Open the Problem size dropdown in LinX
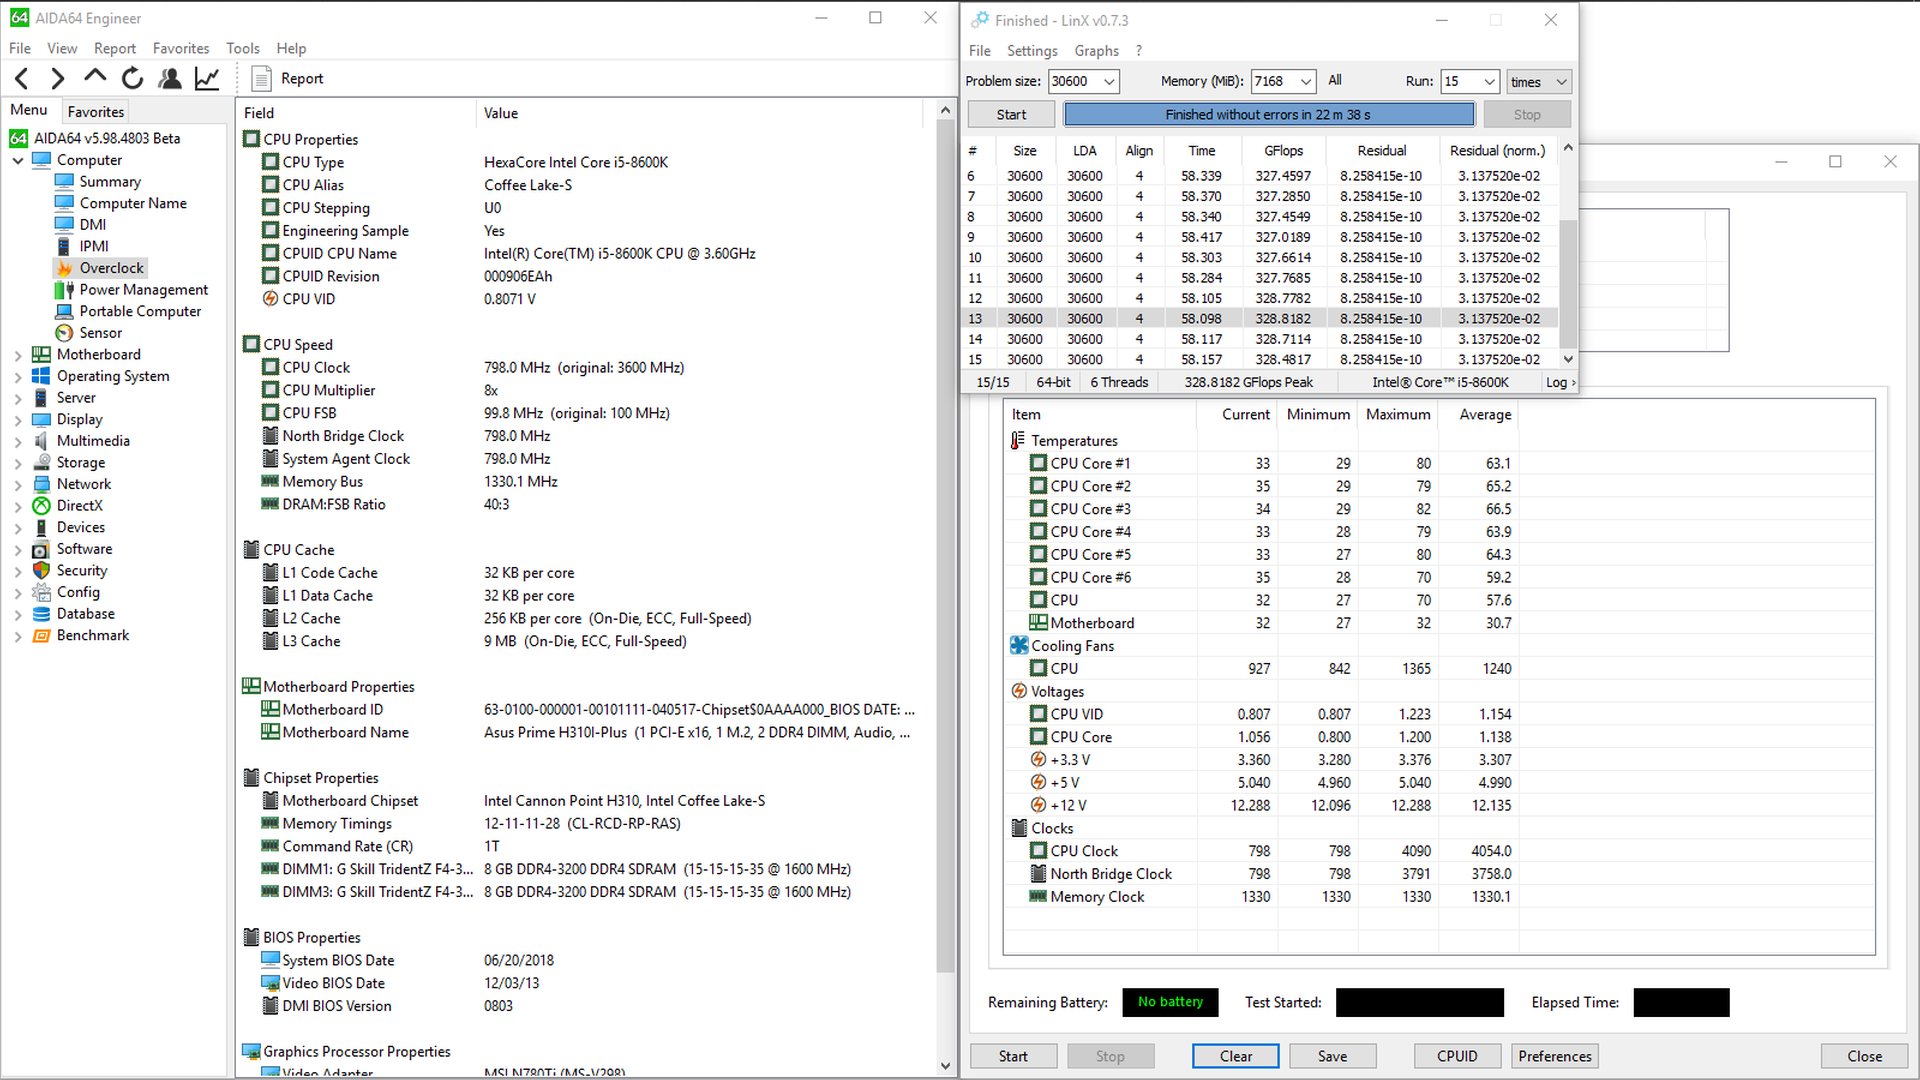The width and height of the screenshot is (1920, 1080). [x=1109, y=82]
